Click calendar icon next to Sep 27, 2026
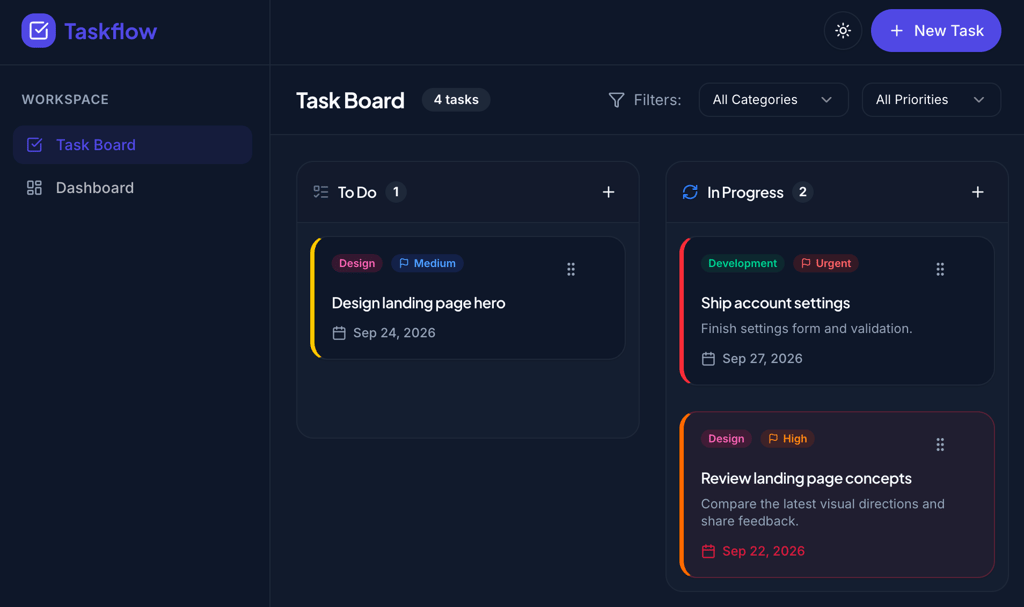This screenshot has width=1024, height=607. 708,359
